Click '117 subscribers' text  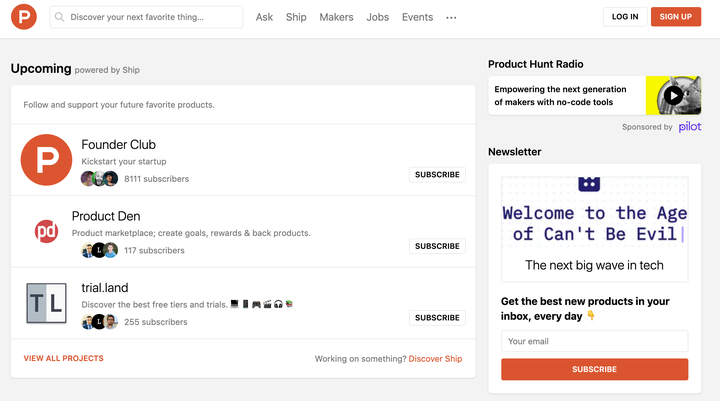pos(154,250)
